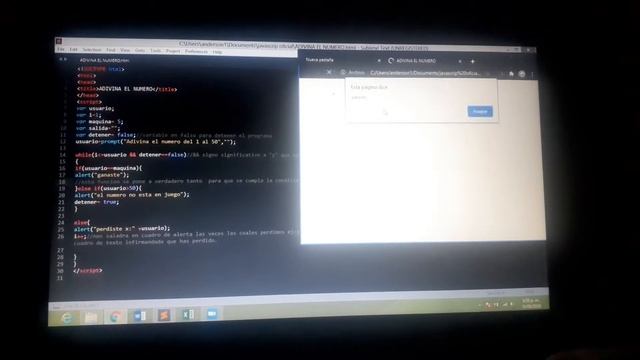
Task: Click line number 24 in the gutter
Action: 61,223
